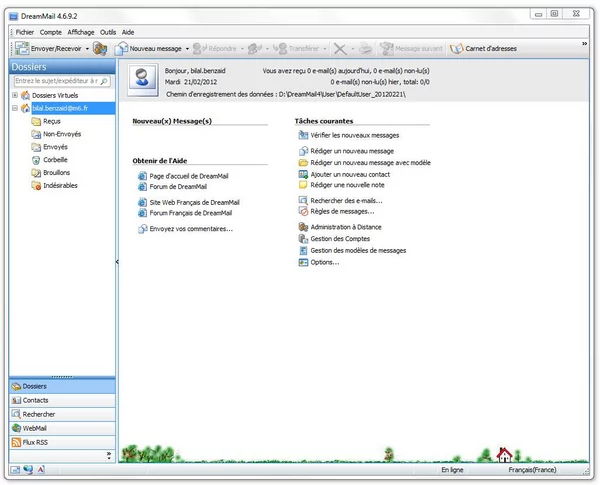Click the delete X toolbar icon

[x=340, y=49]
